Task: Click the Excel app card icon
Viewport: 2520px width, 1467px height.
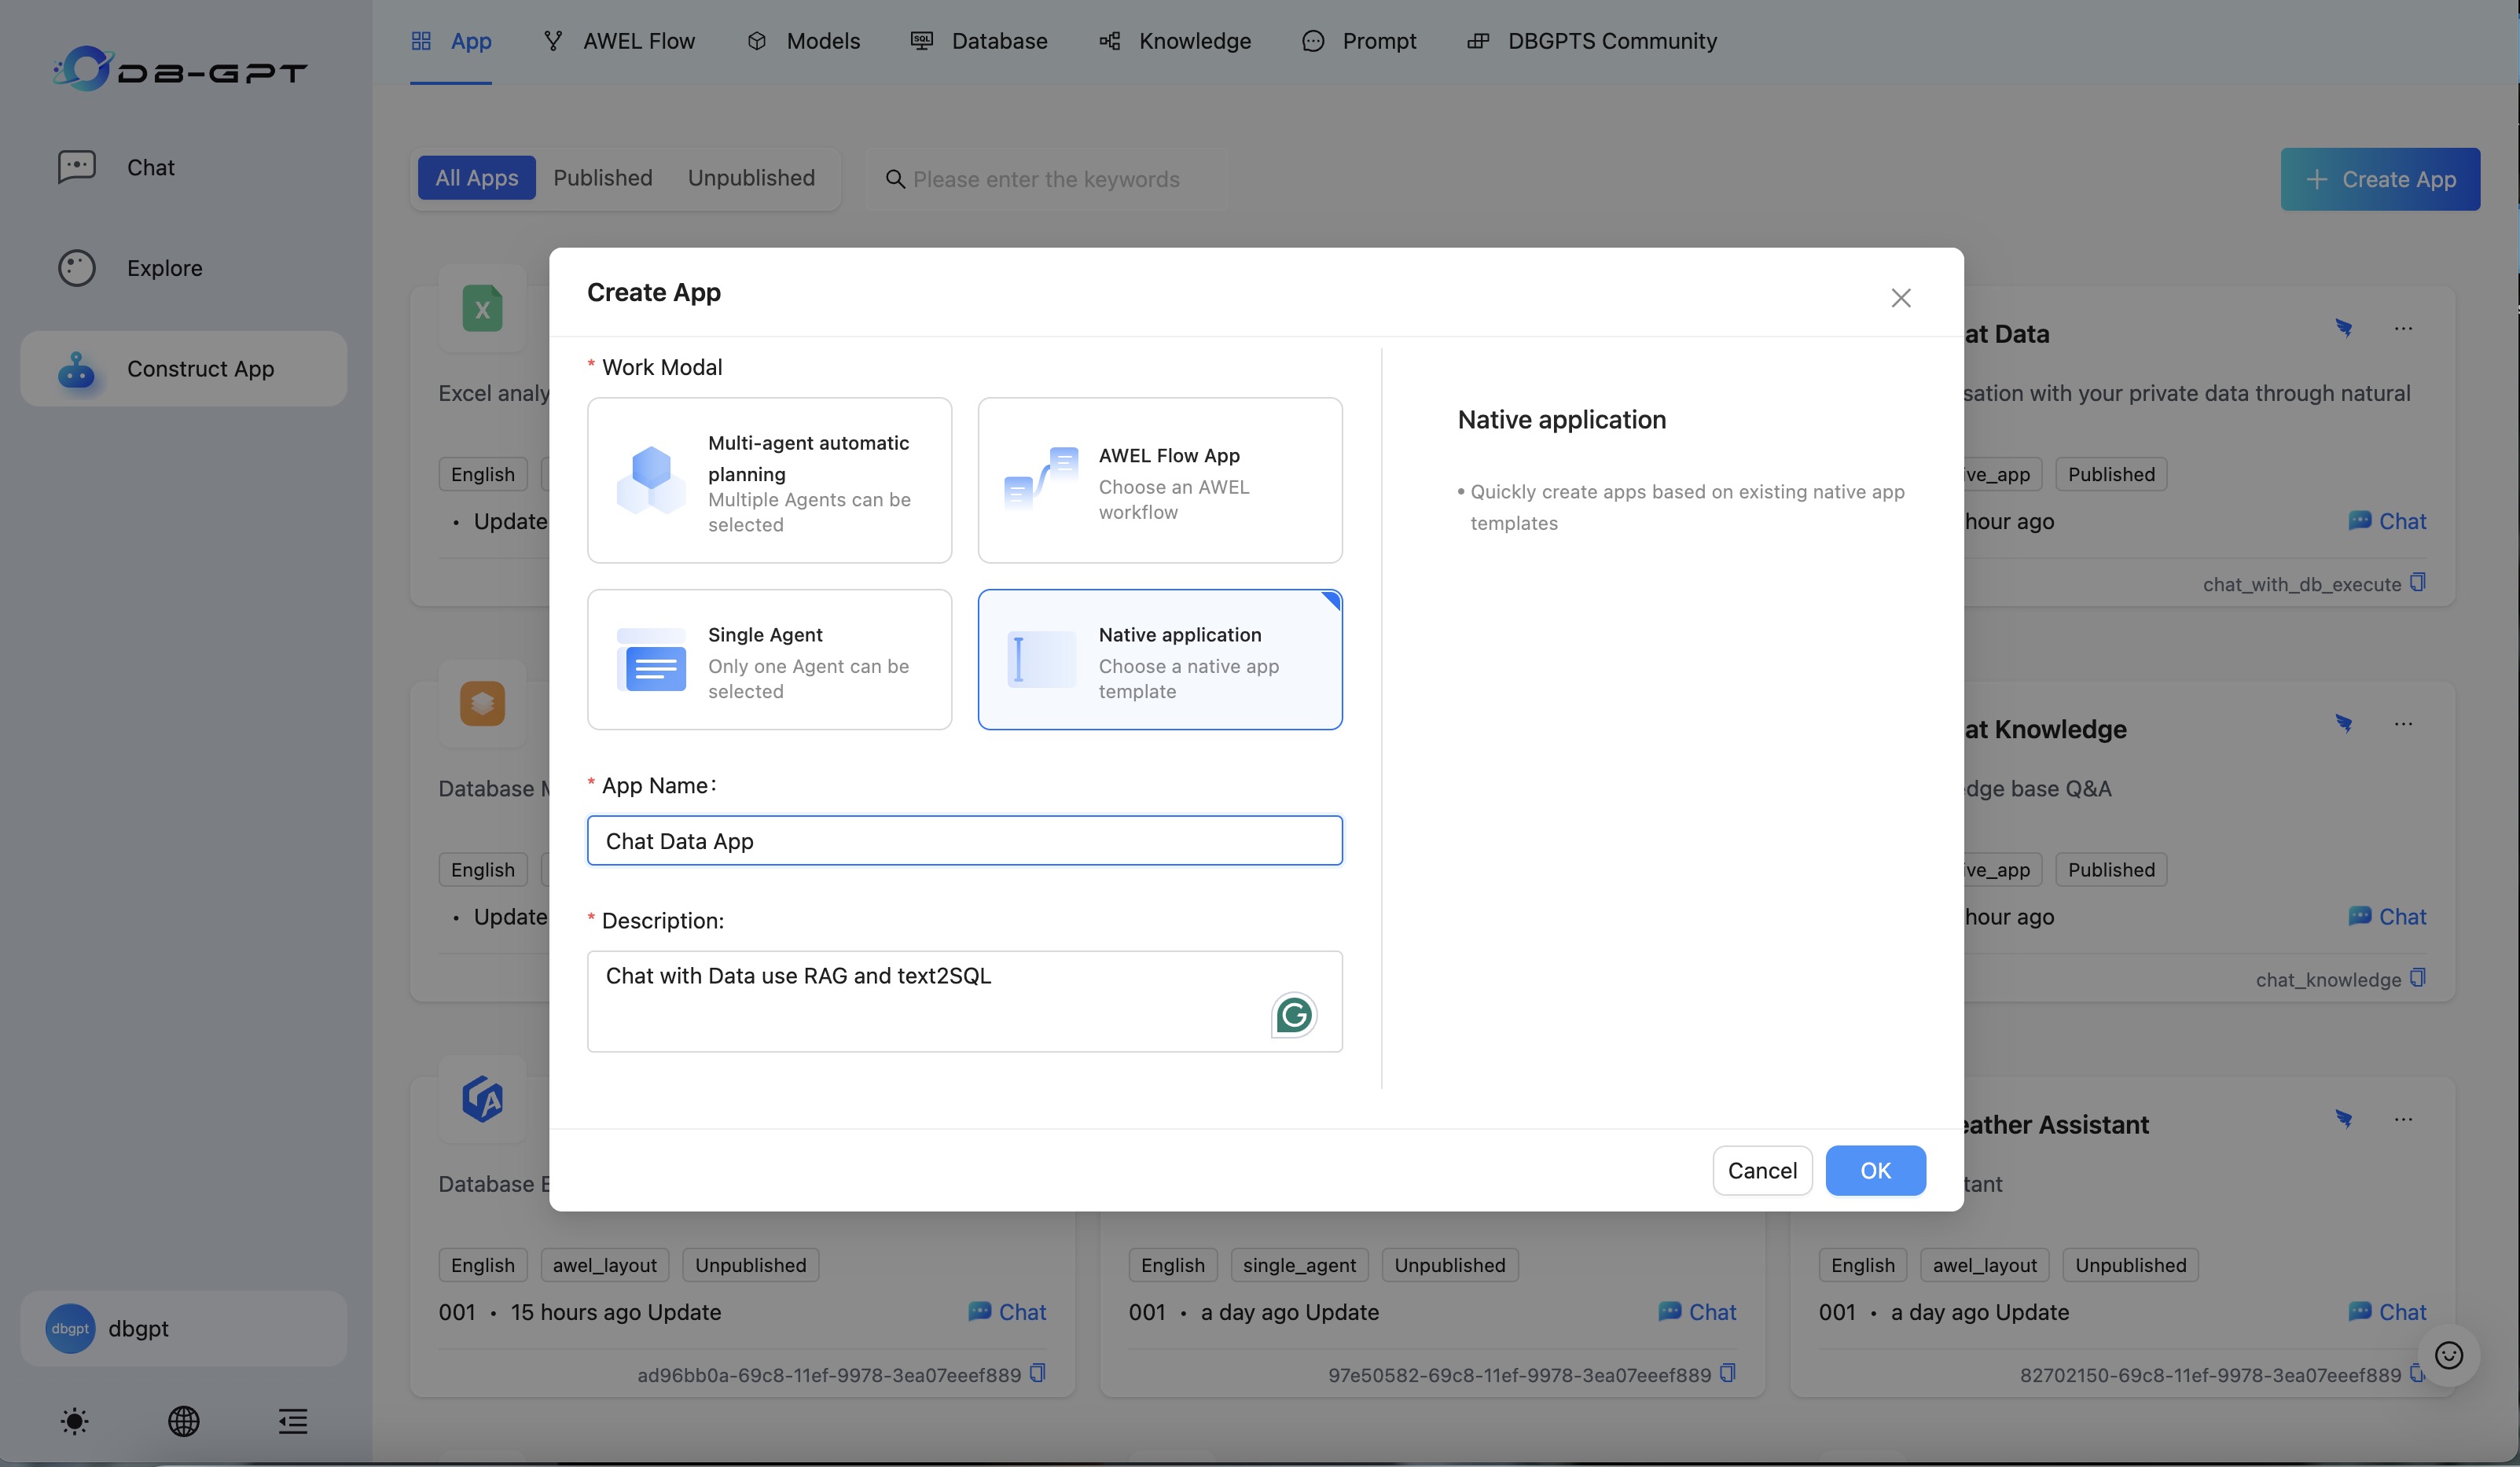Action: 482,309
